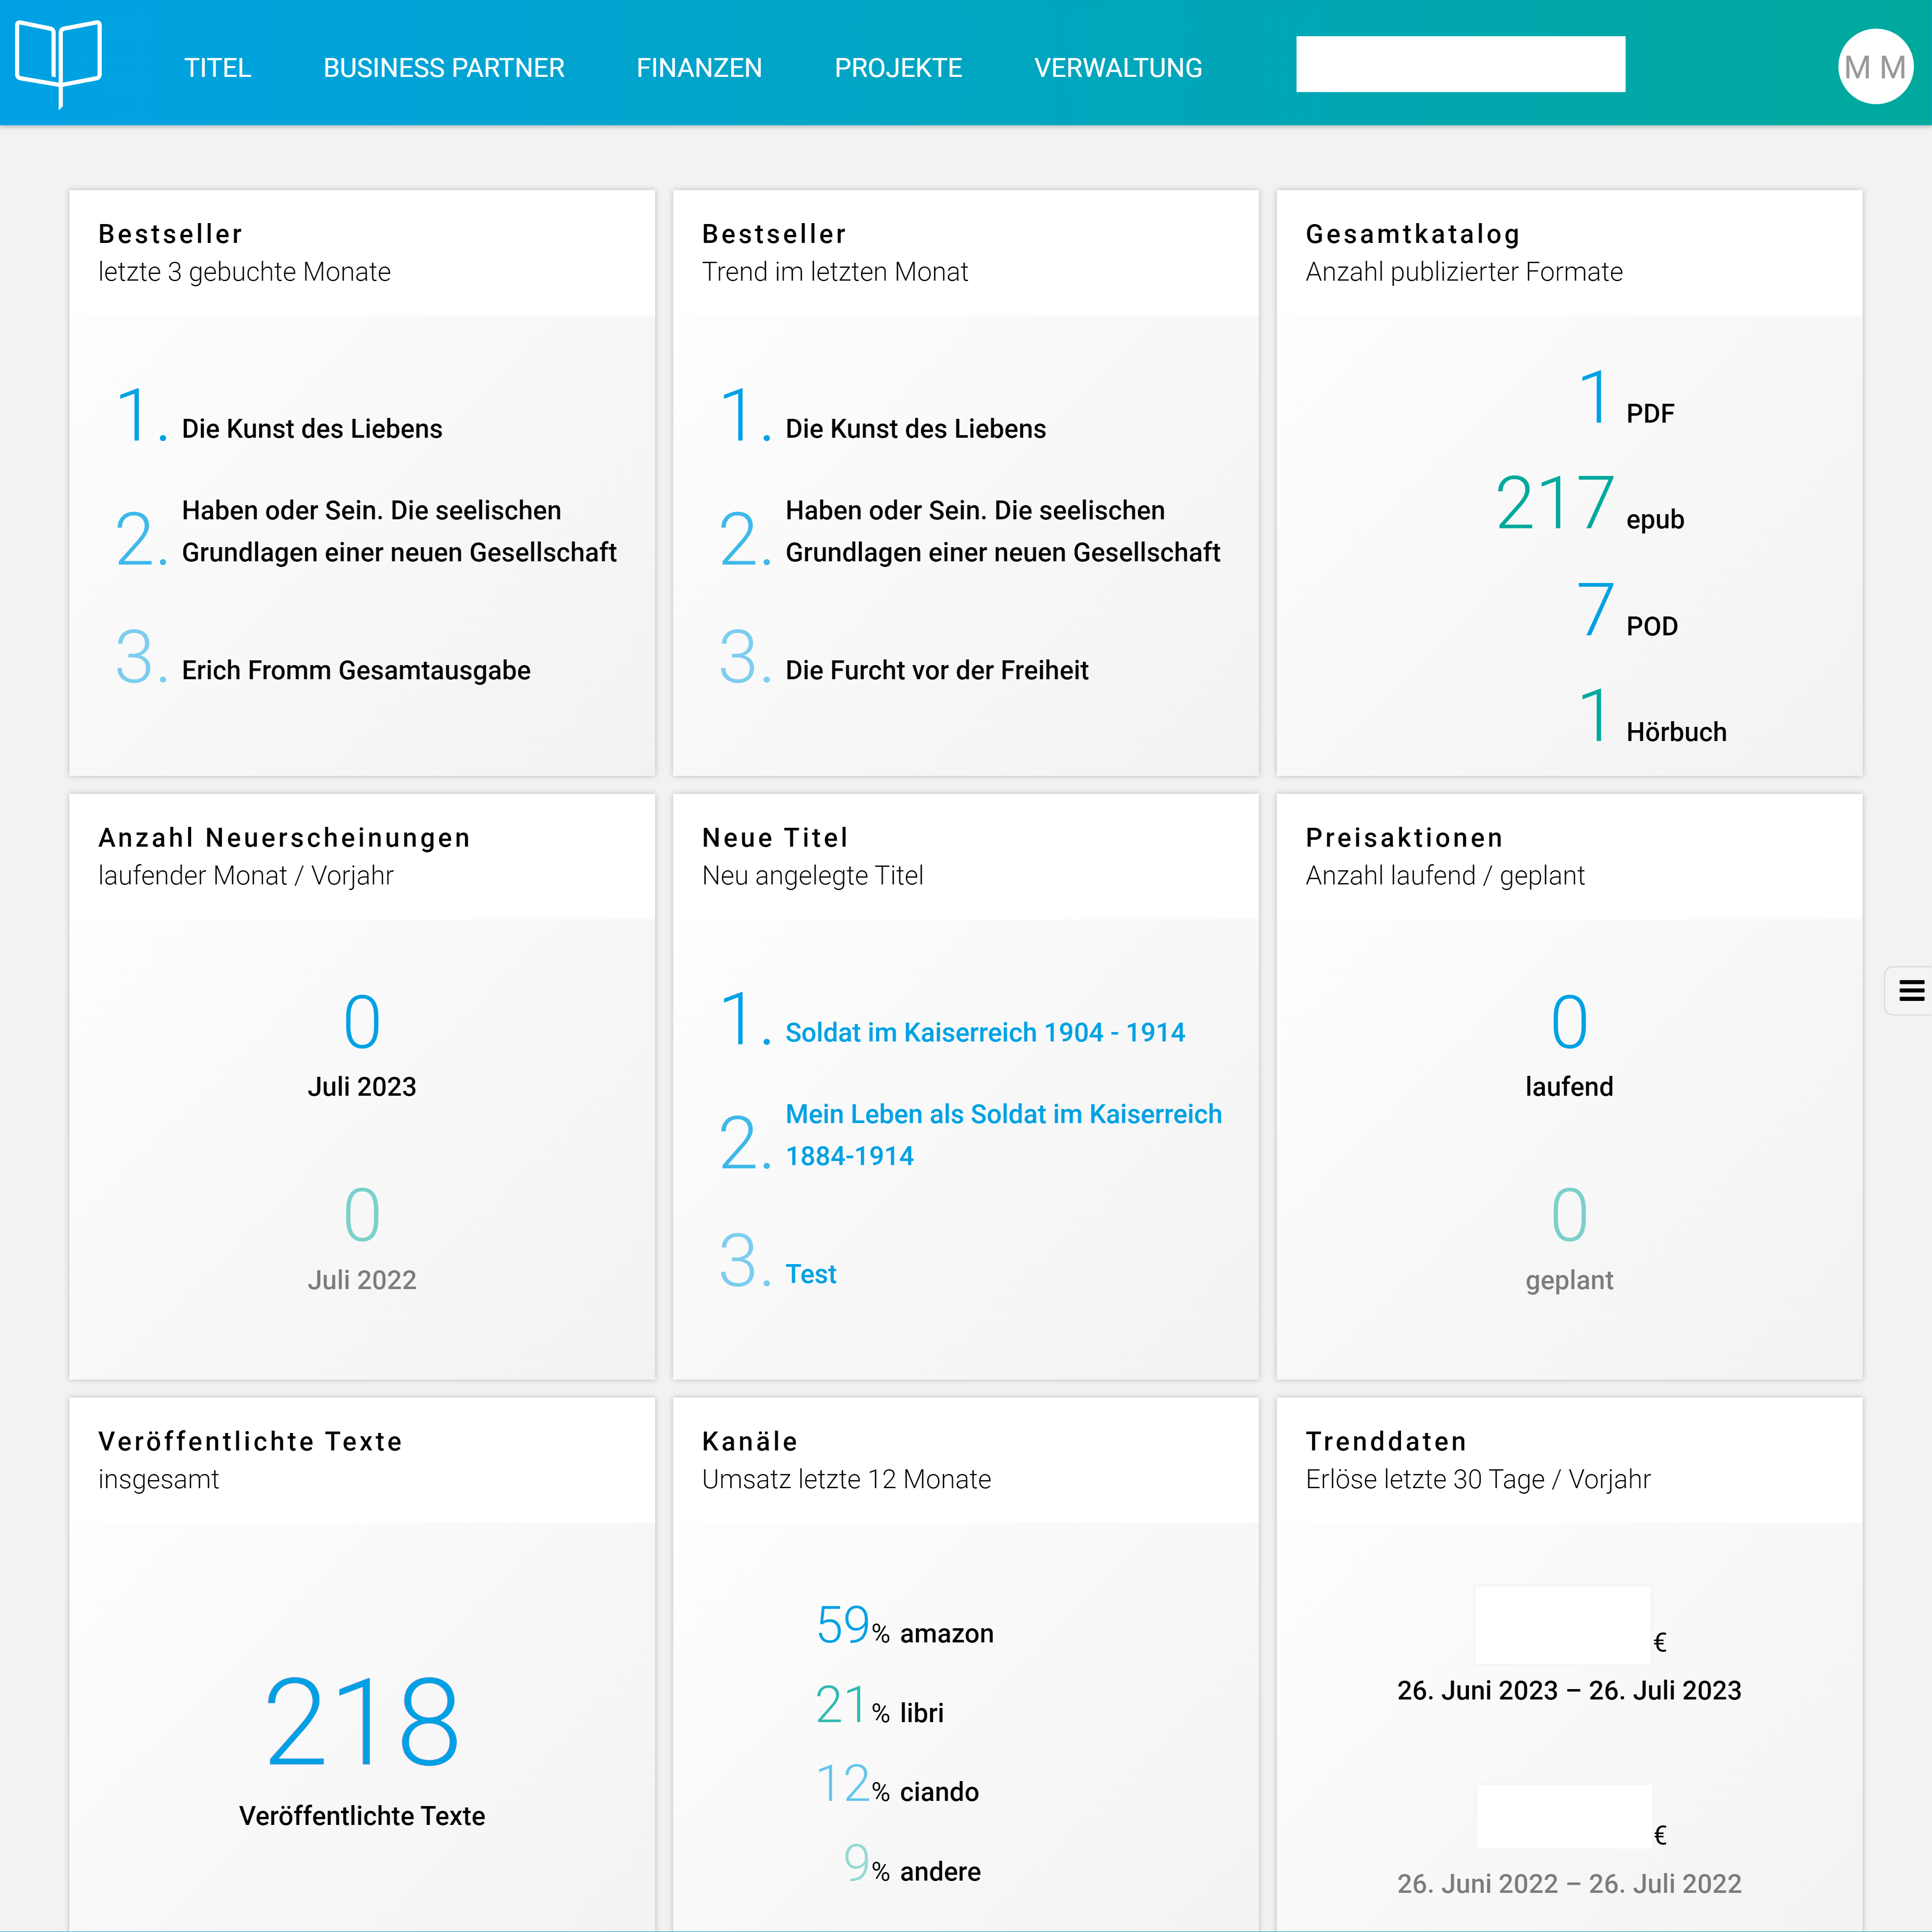Viewport: 1932px width, 1932px height.
Task: Open the PROJEKTE menu
Action: pos(898,68)
